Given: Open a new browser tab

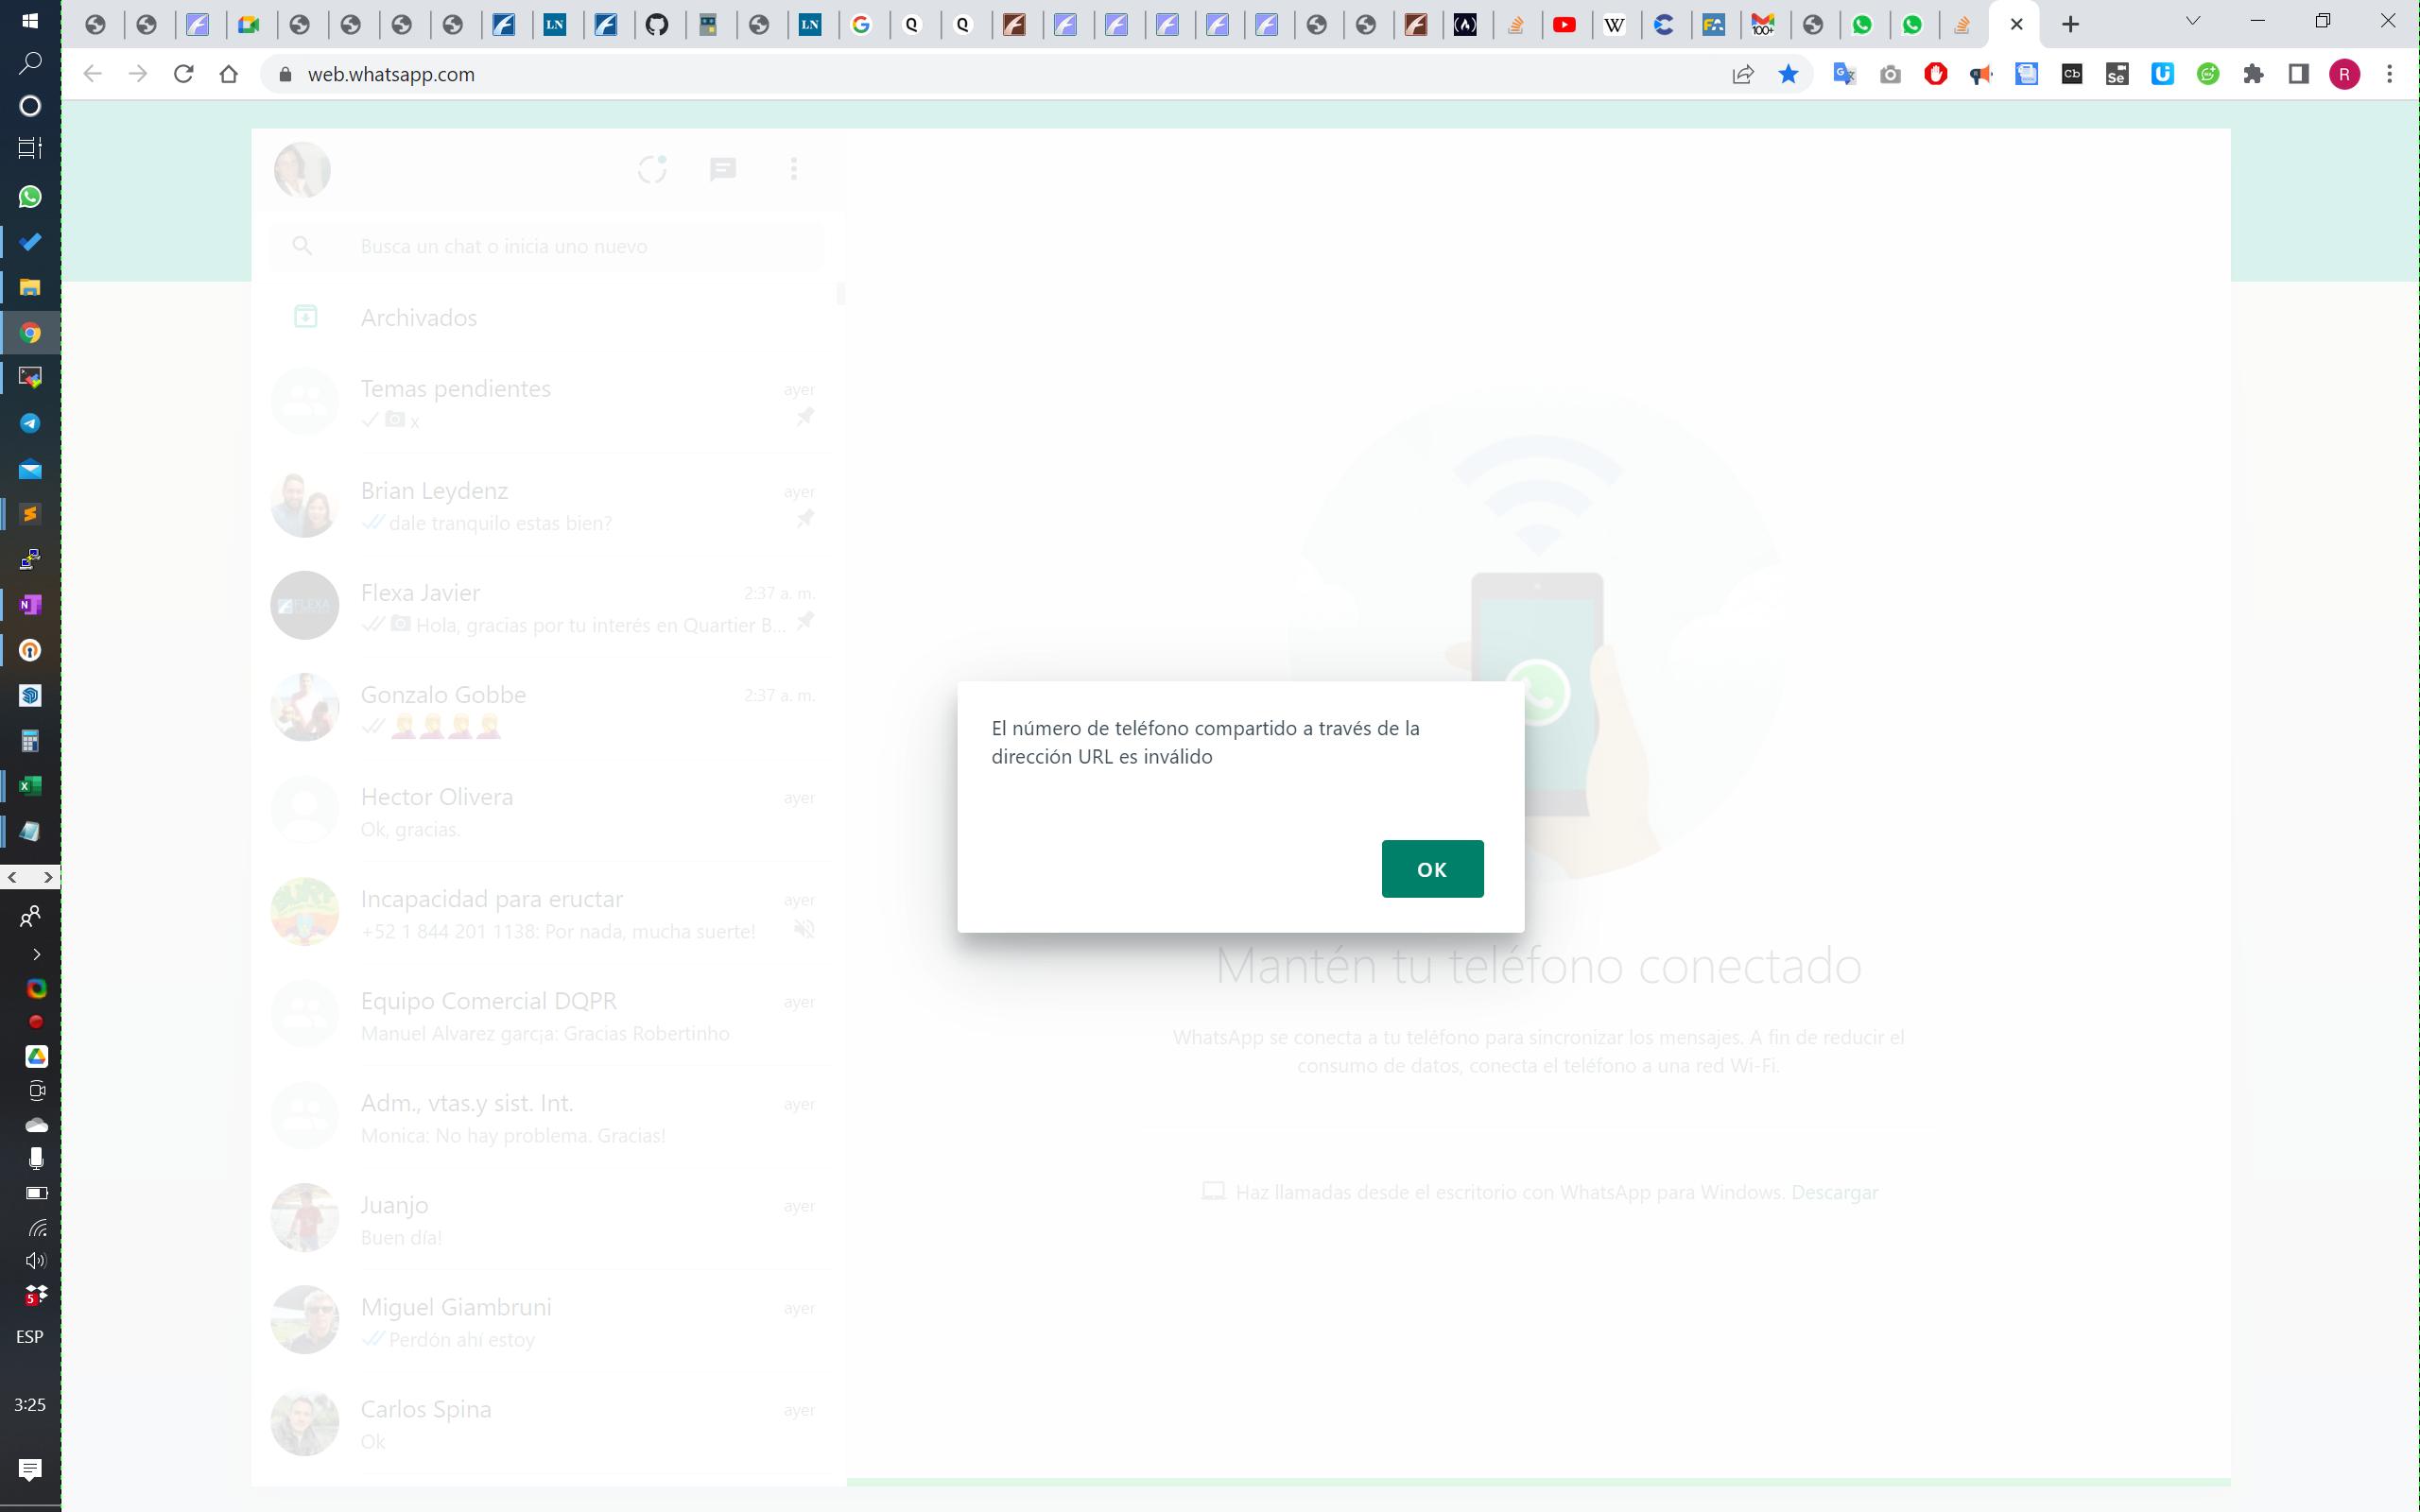Looking at the screenshot, I should coord(2070,24).
